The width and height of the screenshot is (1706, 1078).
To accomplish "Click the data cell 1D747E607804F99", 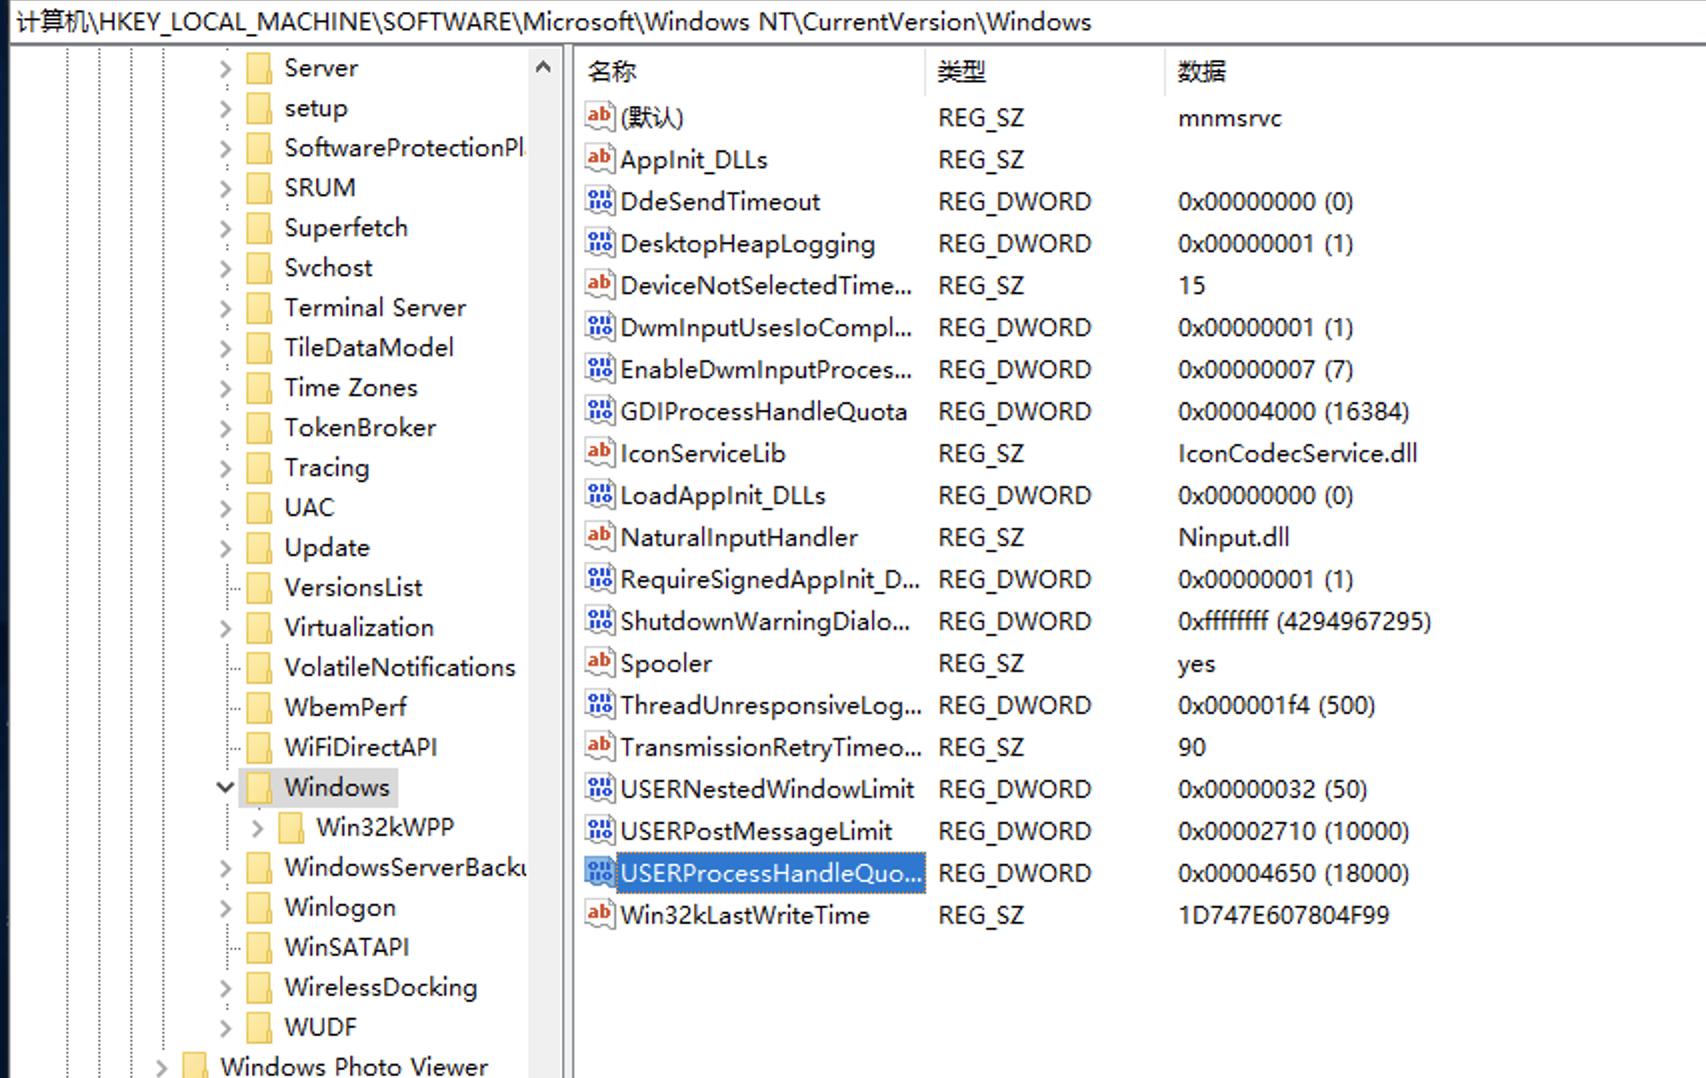I will point(1283,915).
